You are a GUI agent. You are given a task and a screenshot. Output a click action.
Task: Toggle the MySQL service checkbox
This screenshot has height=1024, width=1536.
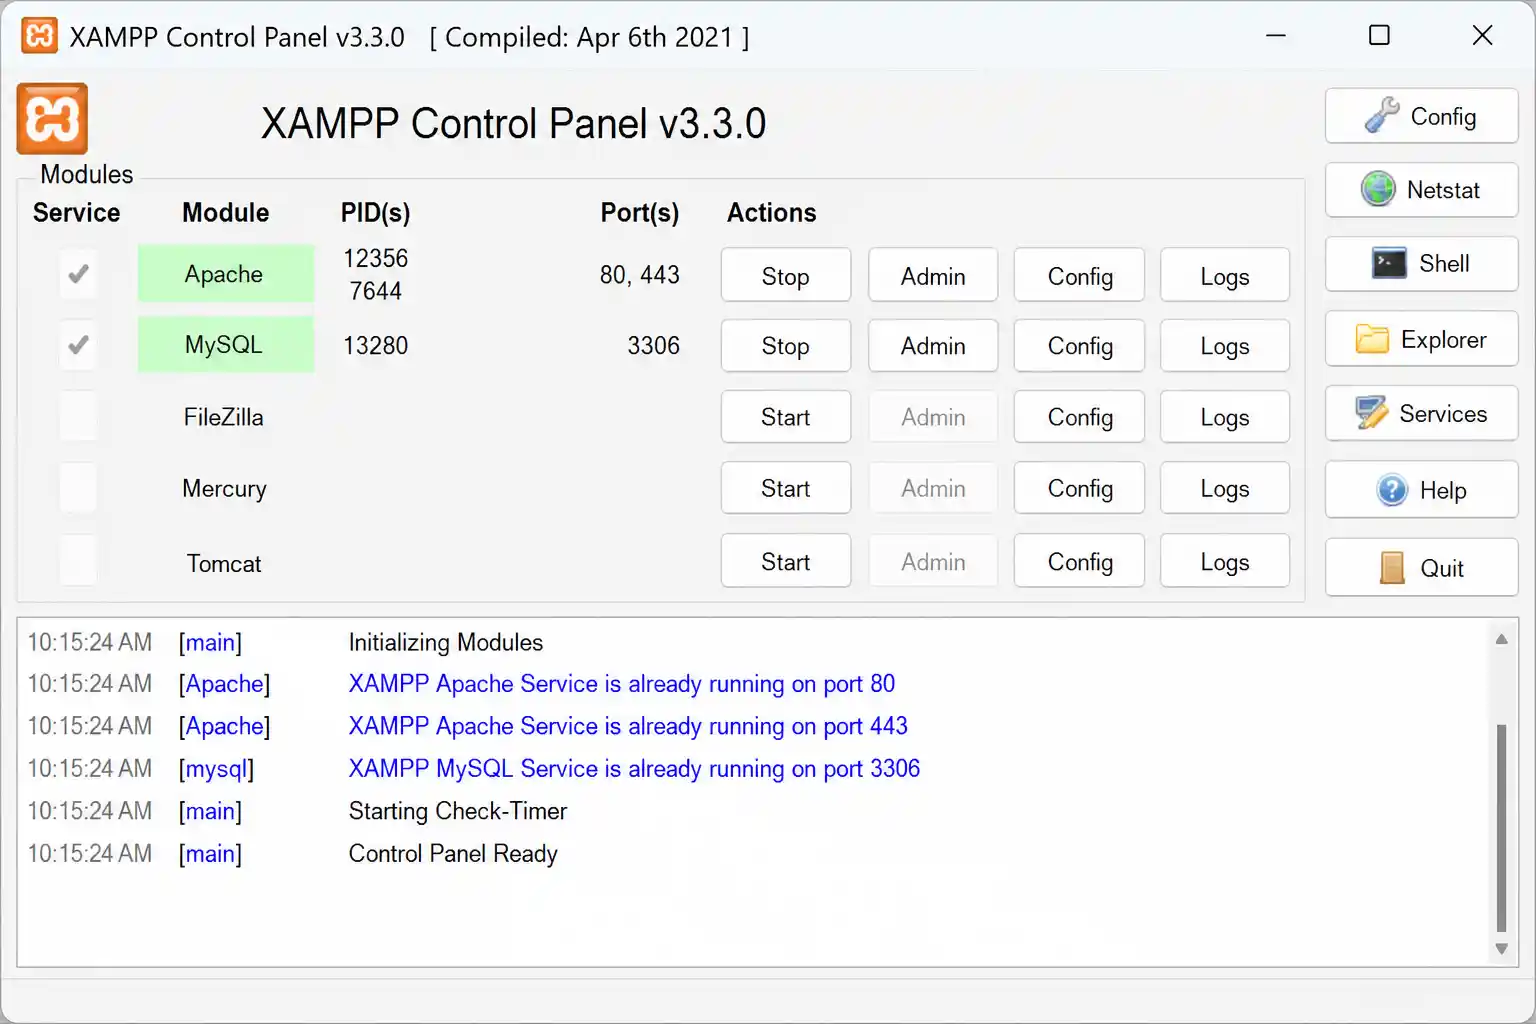tap(78, 345)
